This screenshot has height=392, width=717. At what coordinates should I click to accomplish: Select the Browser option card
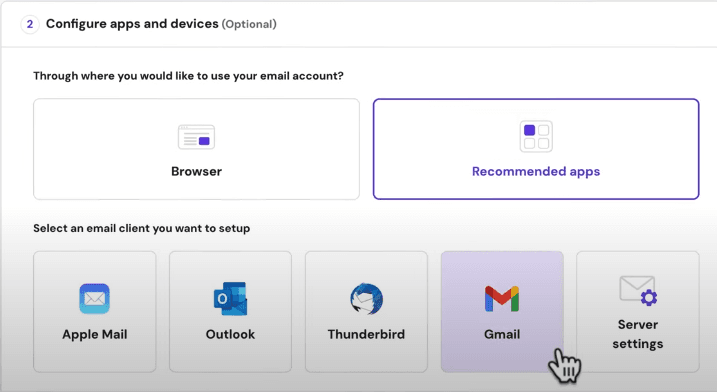pyautogui.click(x=196, y=149)
